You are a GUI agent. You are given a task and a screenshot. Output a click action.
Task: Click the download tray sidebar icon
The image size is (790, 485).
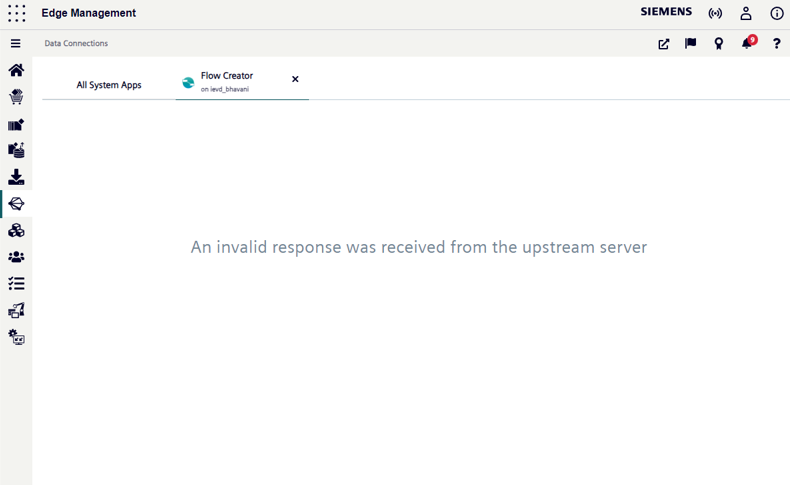(x=16, y=177)
